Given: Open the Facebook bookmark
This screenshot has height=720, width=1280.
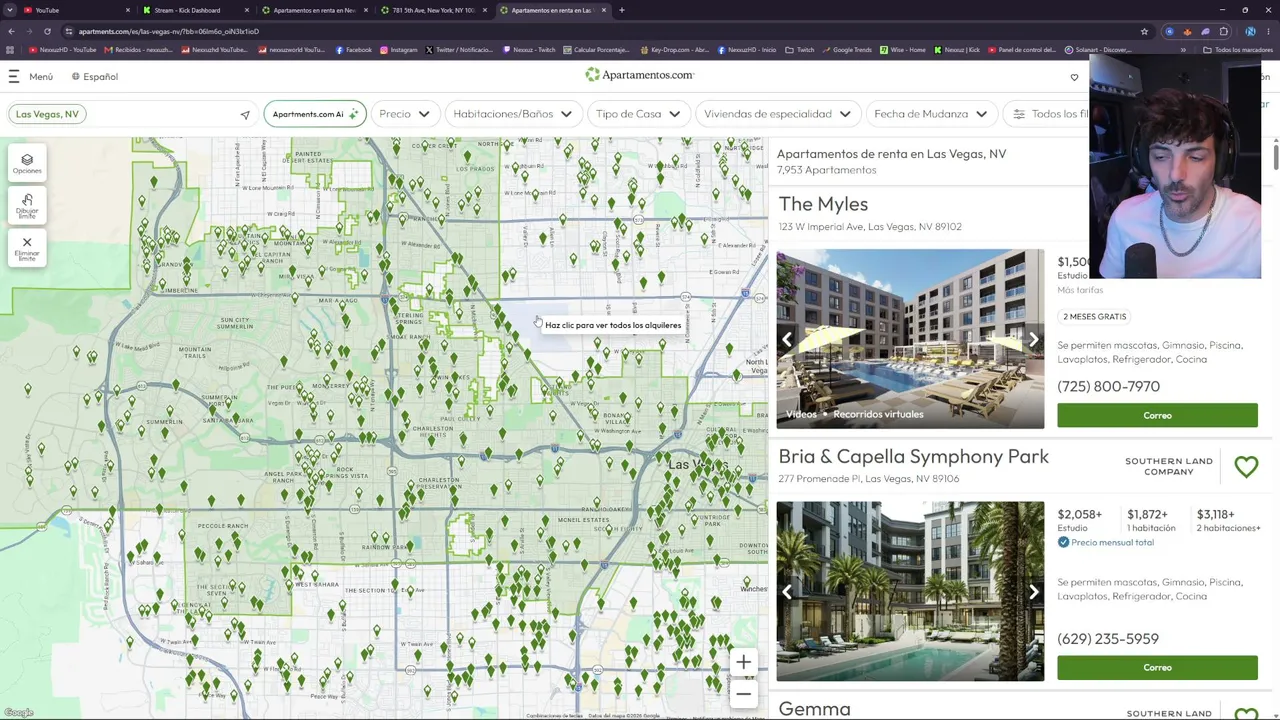Looking at the screenshot, I should click(354, 50).
